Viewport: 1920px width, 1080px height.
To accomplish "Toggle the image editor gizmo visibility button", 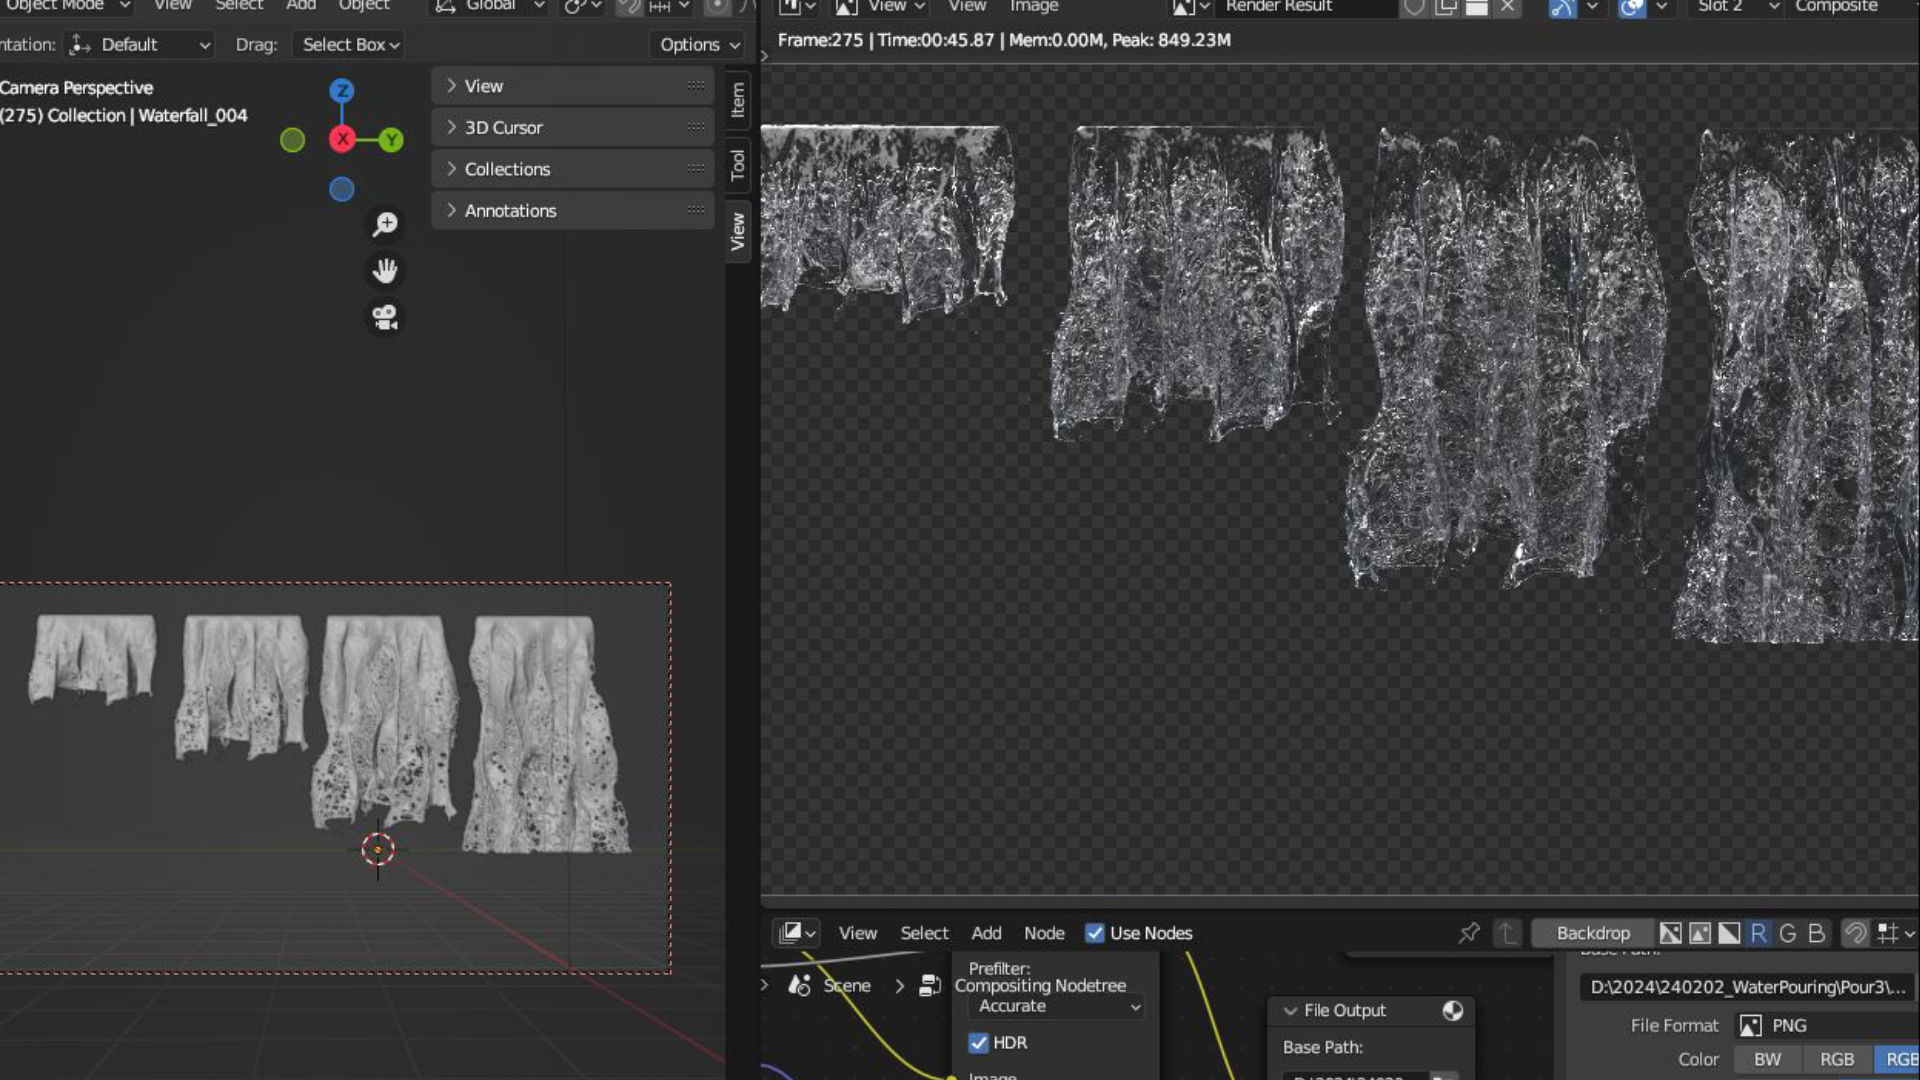I will pyautogui.click(x=1562, y=7).
